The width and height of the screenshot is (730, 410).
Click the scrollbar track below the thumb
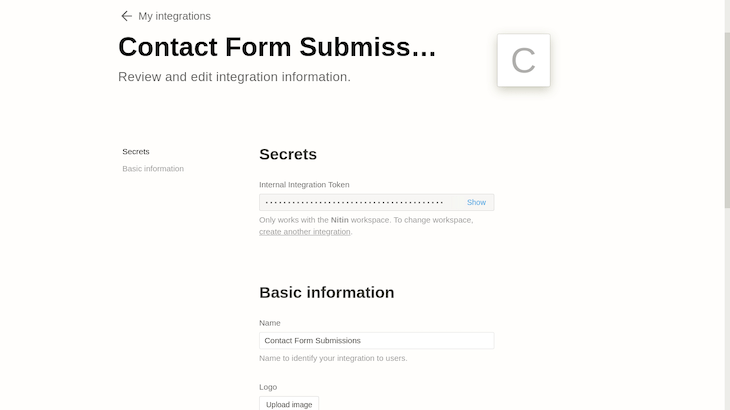coord(727,309)
